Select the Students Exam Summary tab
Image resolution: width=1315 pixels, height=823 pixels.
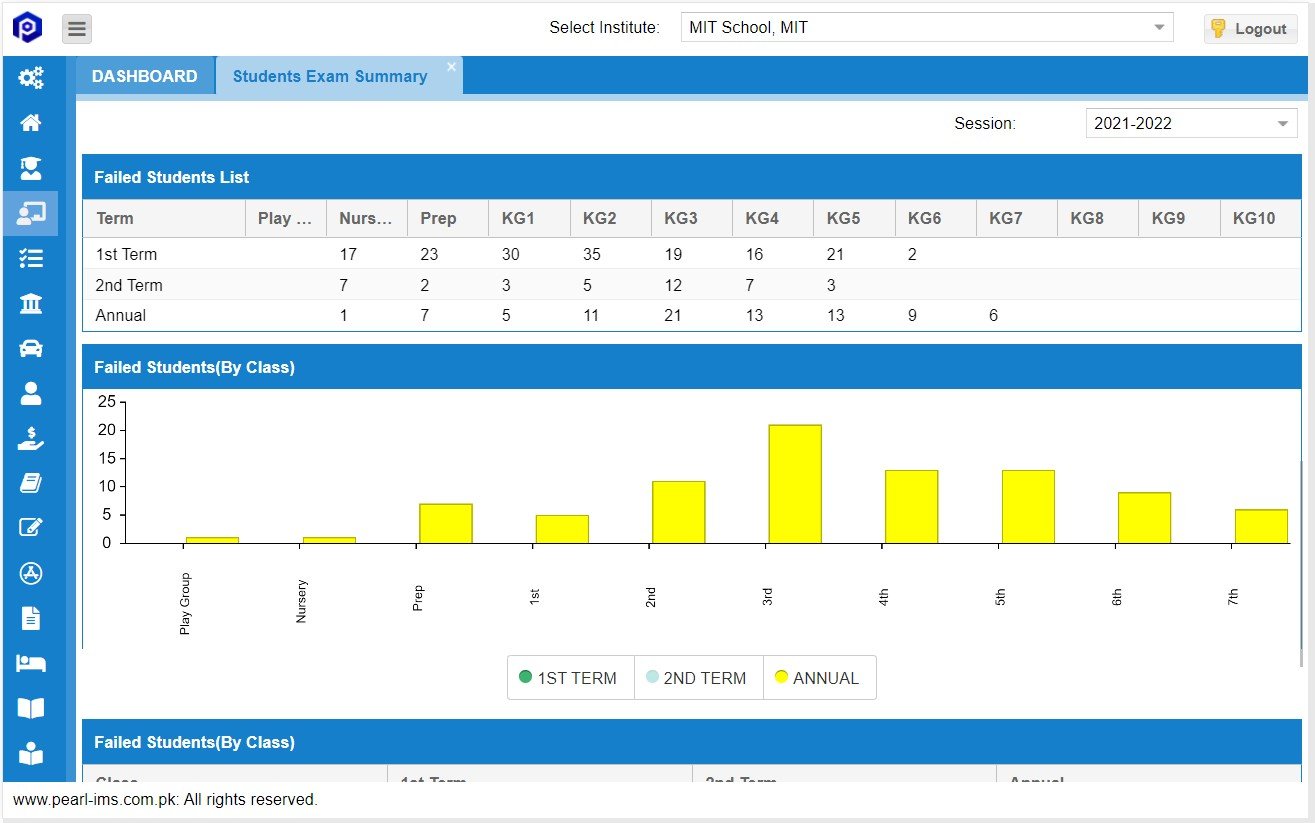pos(330,77)
